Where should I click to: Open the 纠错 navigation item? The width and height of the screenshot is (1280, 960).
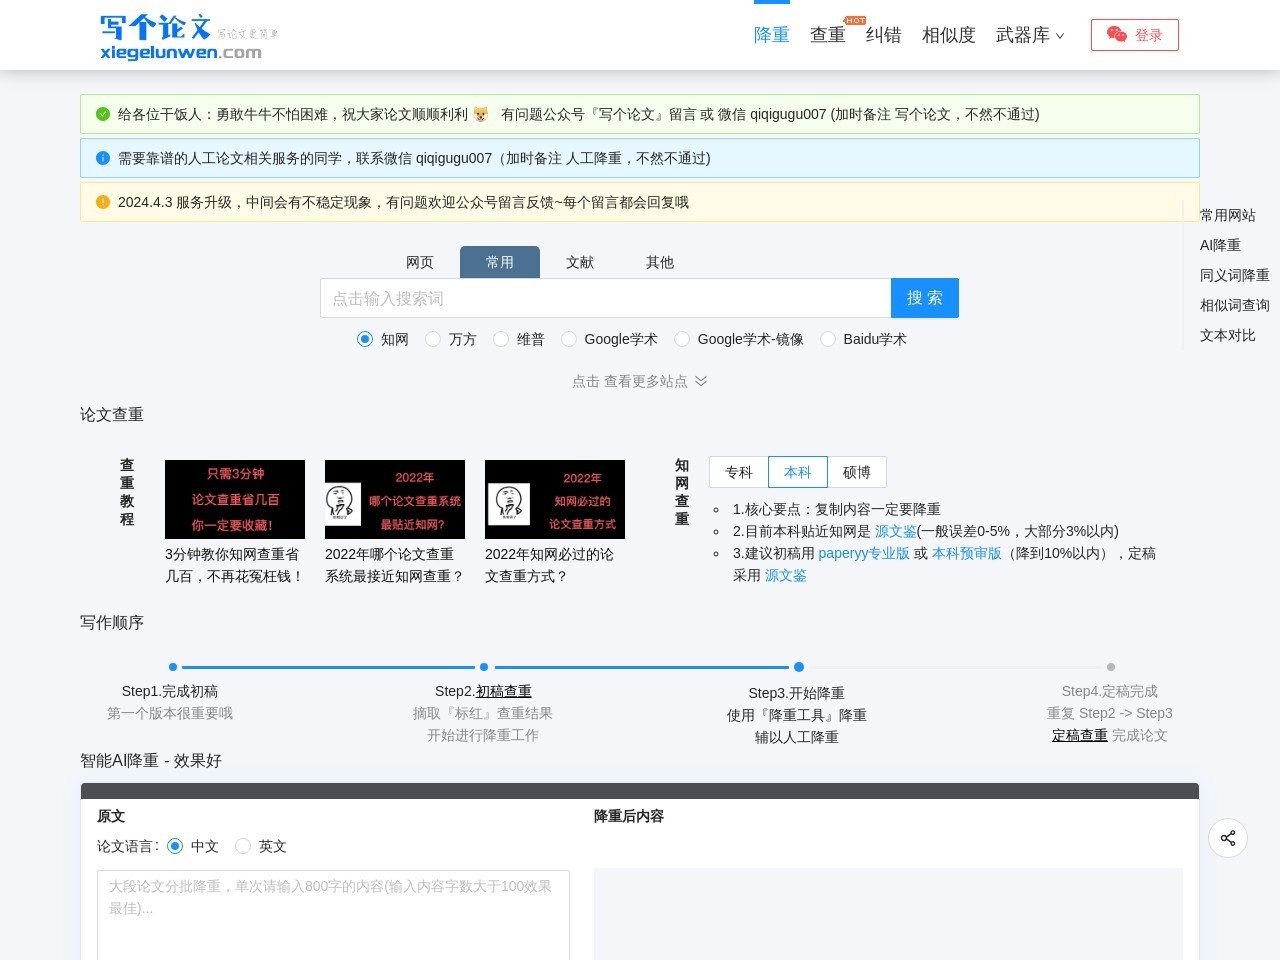[x=884, y=34]
